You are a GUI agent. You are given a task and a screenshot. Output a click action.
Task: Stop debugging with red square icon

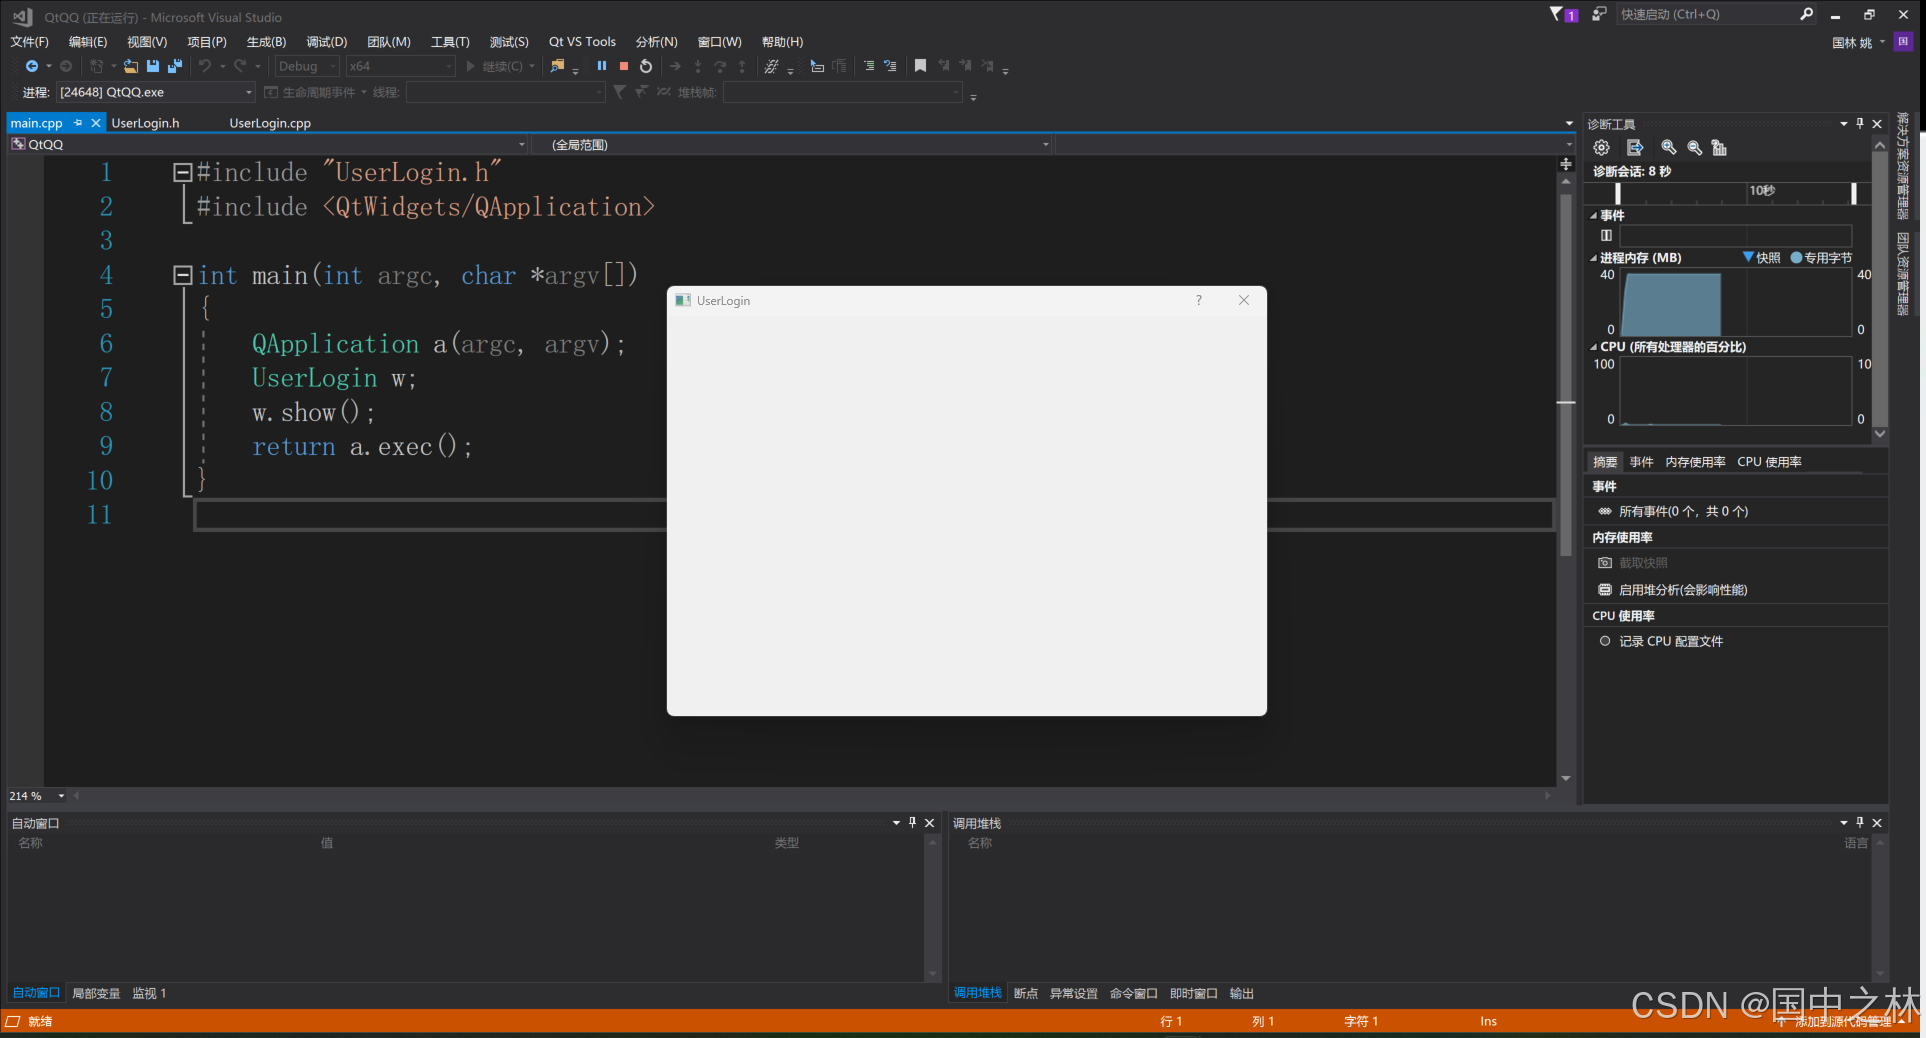[x=624, y=66]
